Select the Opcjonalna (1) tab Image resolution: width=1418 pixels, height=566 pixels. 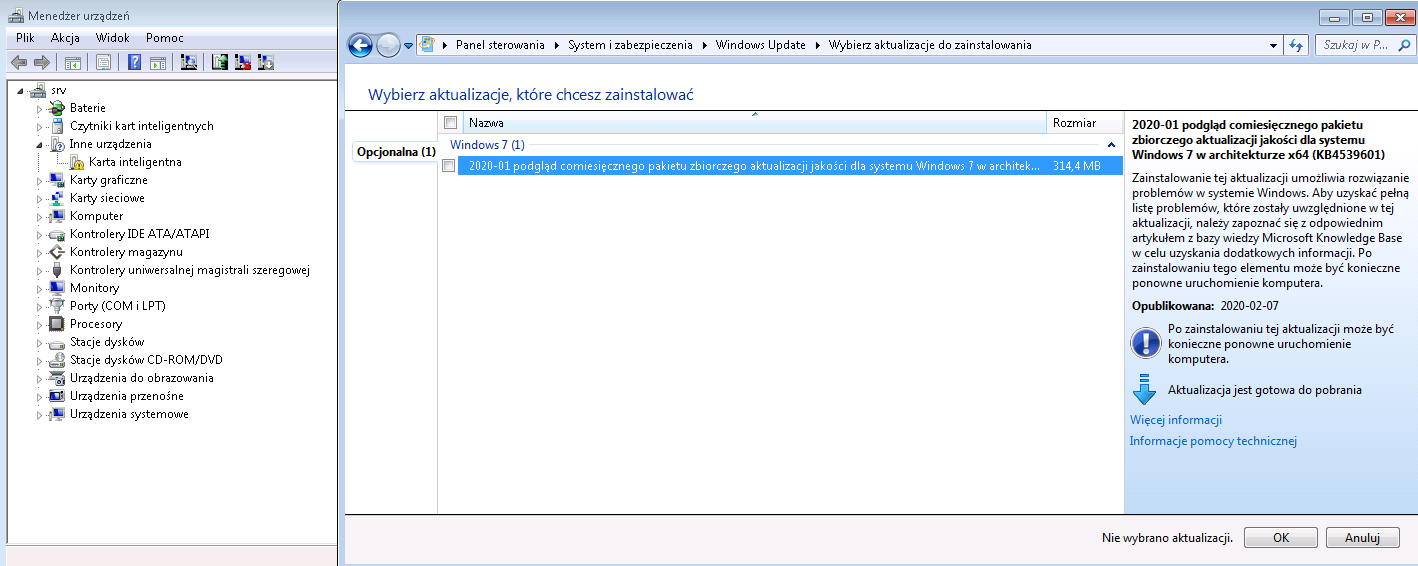click(395, 152)
